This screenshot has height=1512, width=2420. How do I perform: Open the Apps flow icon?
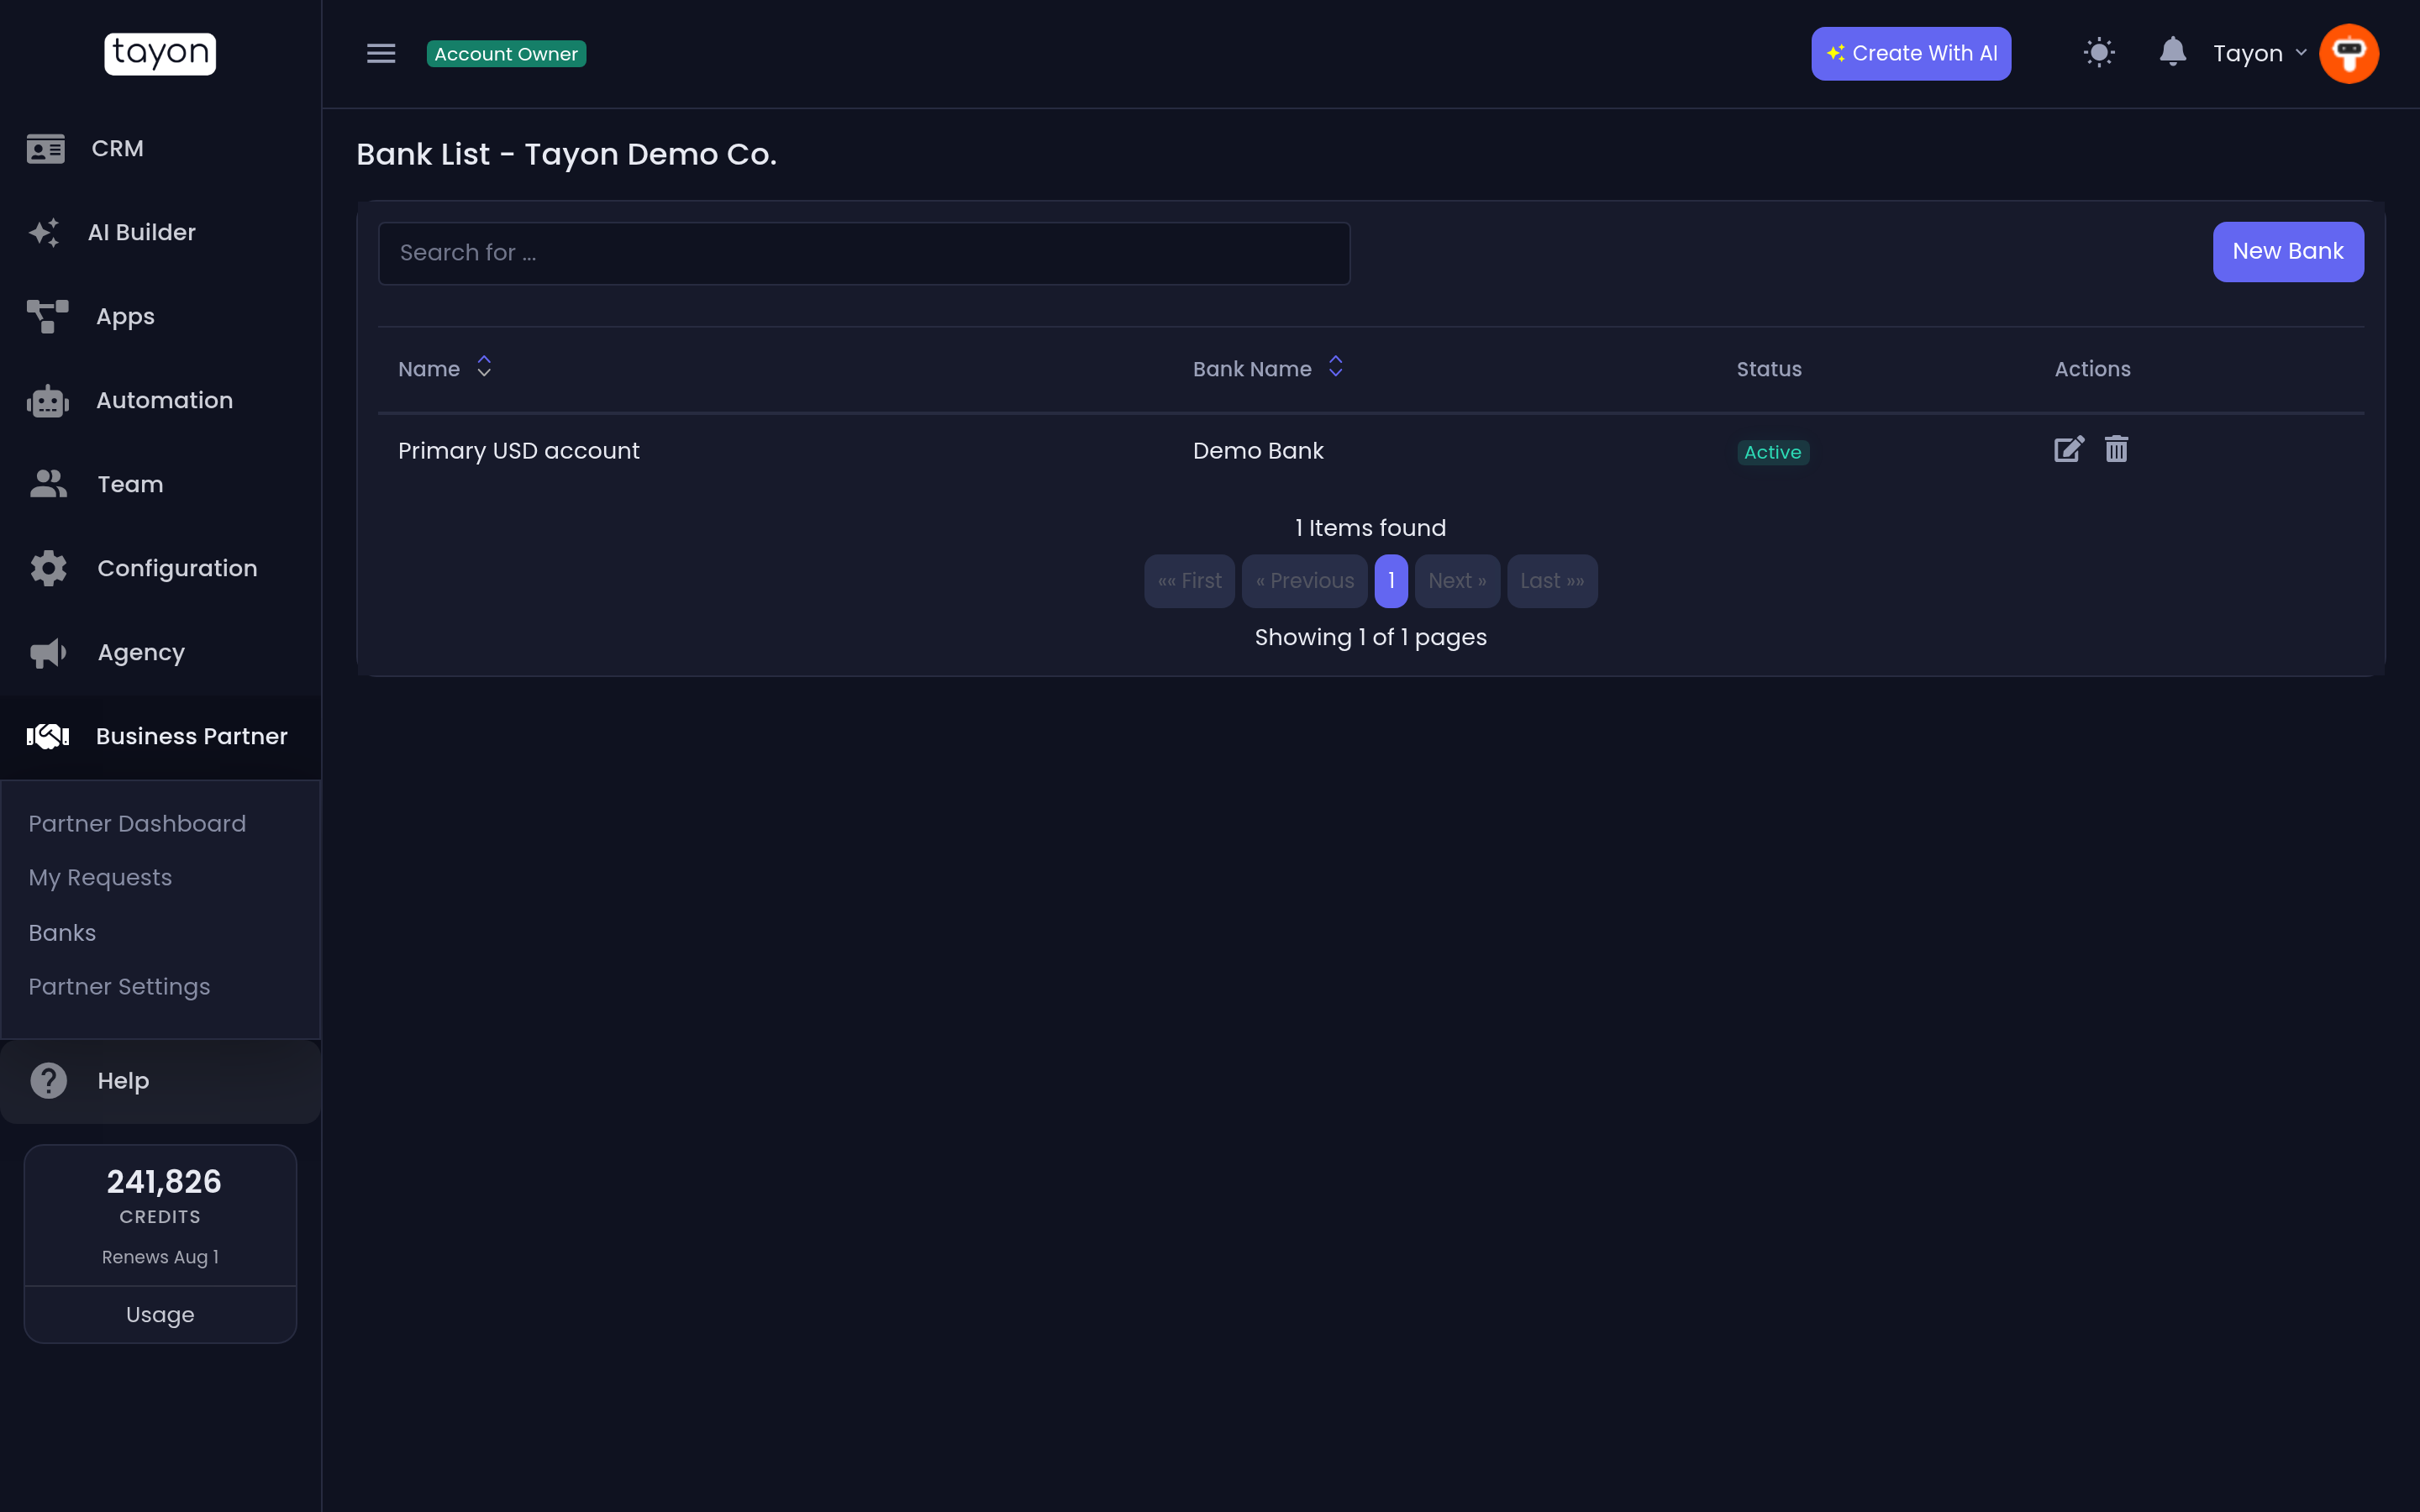[47, 317]
